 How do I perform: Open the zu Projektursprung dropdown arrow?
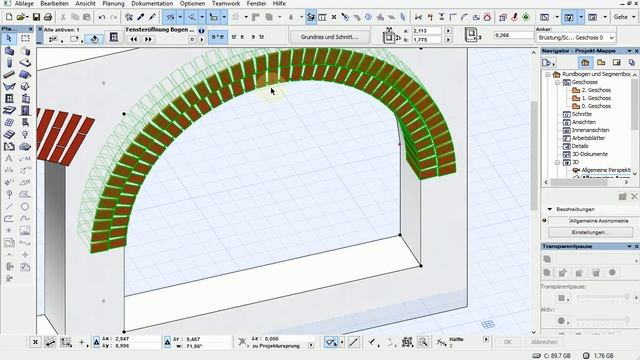coord(311,346)
